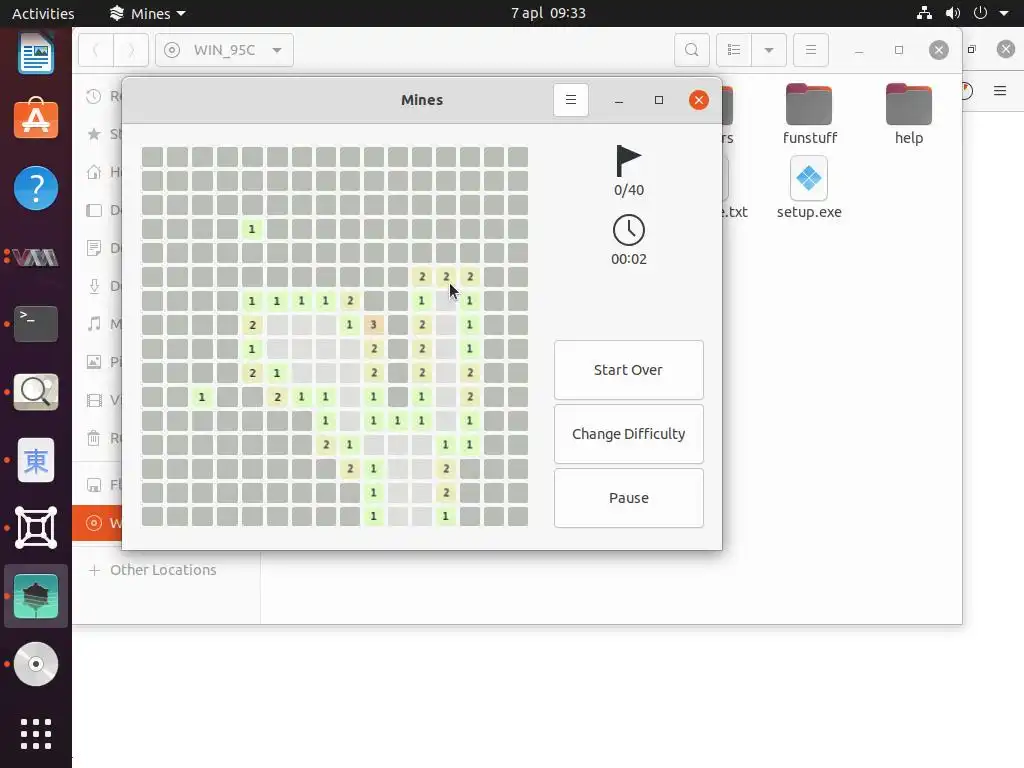
Task: Click the 00:02 timer text
Action: click(x=628, y=259)
